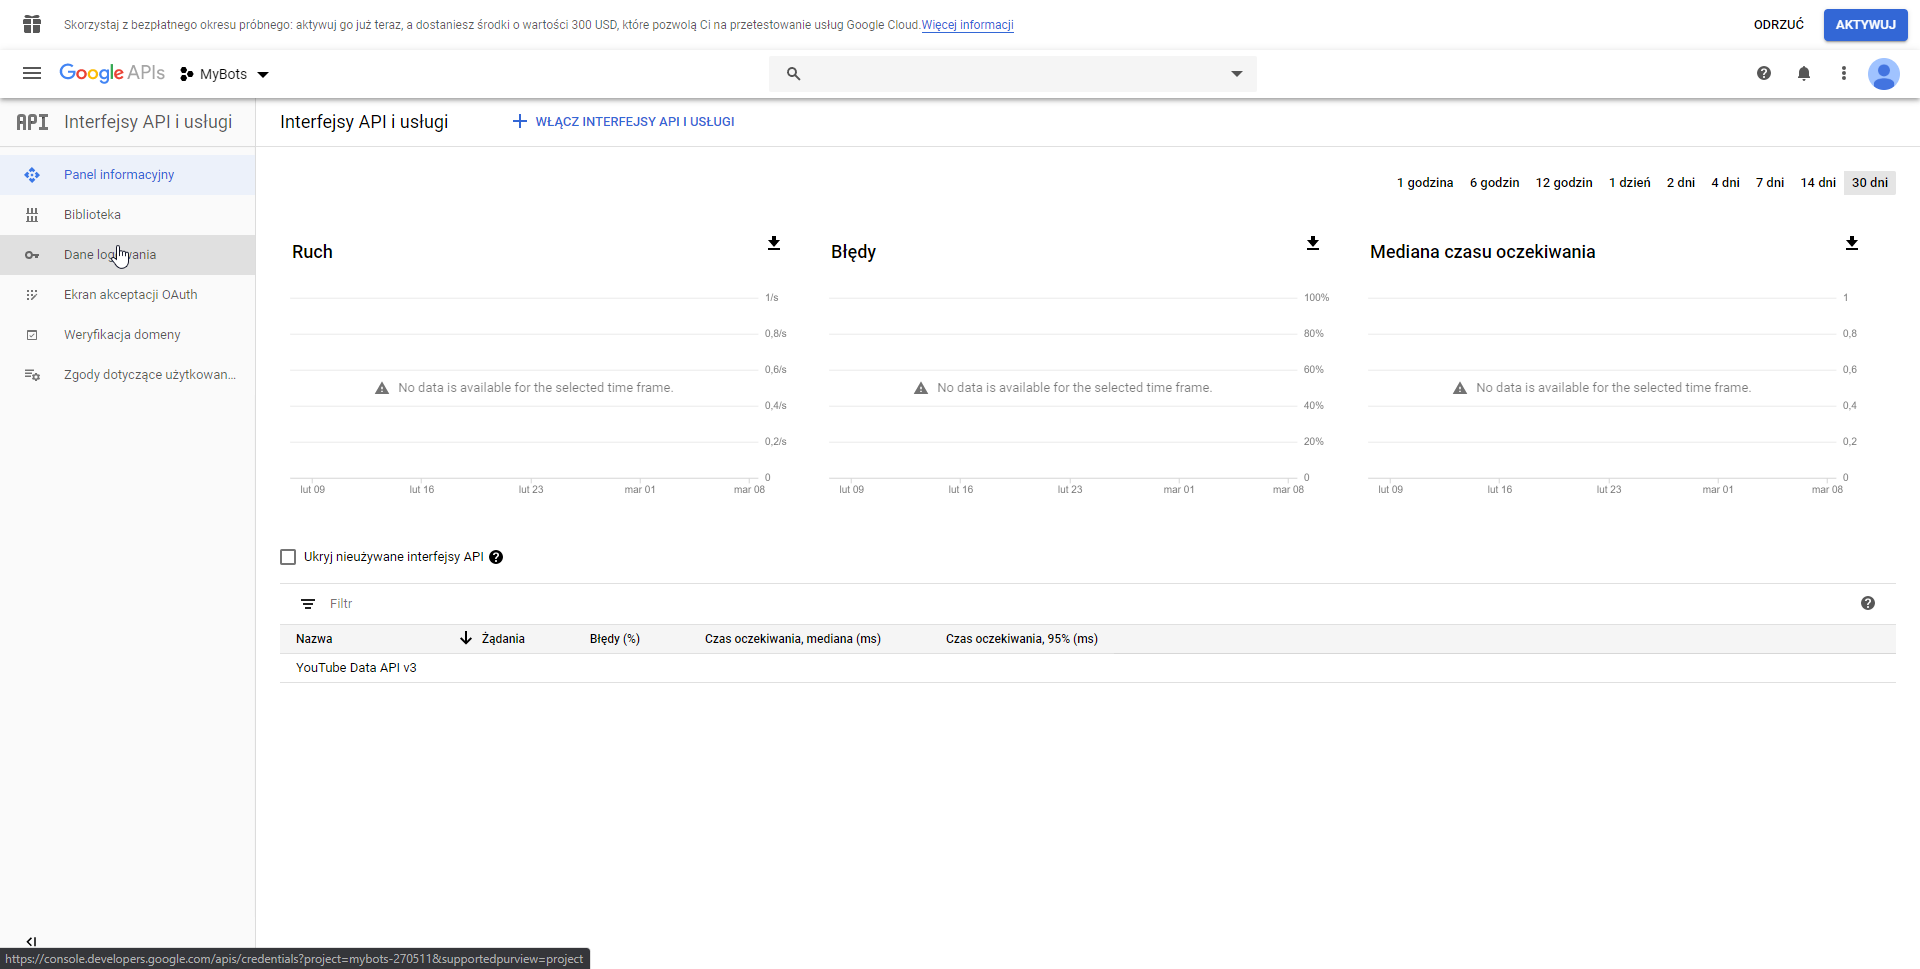
Task: Click the notifications bell icon
Action: [1803, 73]
